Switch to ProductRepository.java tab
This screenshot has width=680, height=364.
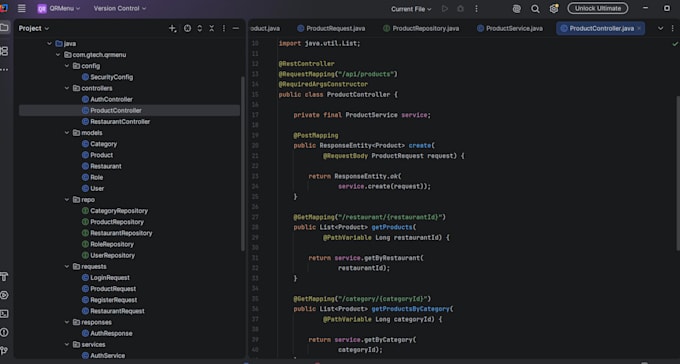point(421,29)
